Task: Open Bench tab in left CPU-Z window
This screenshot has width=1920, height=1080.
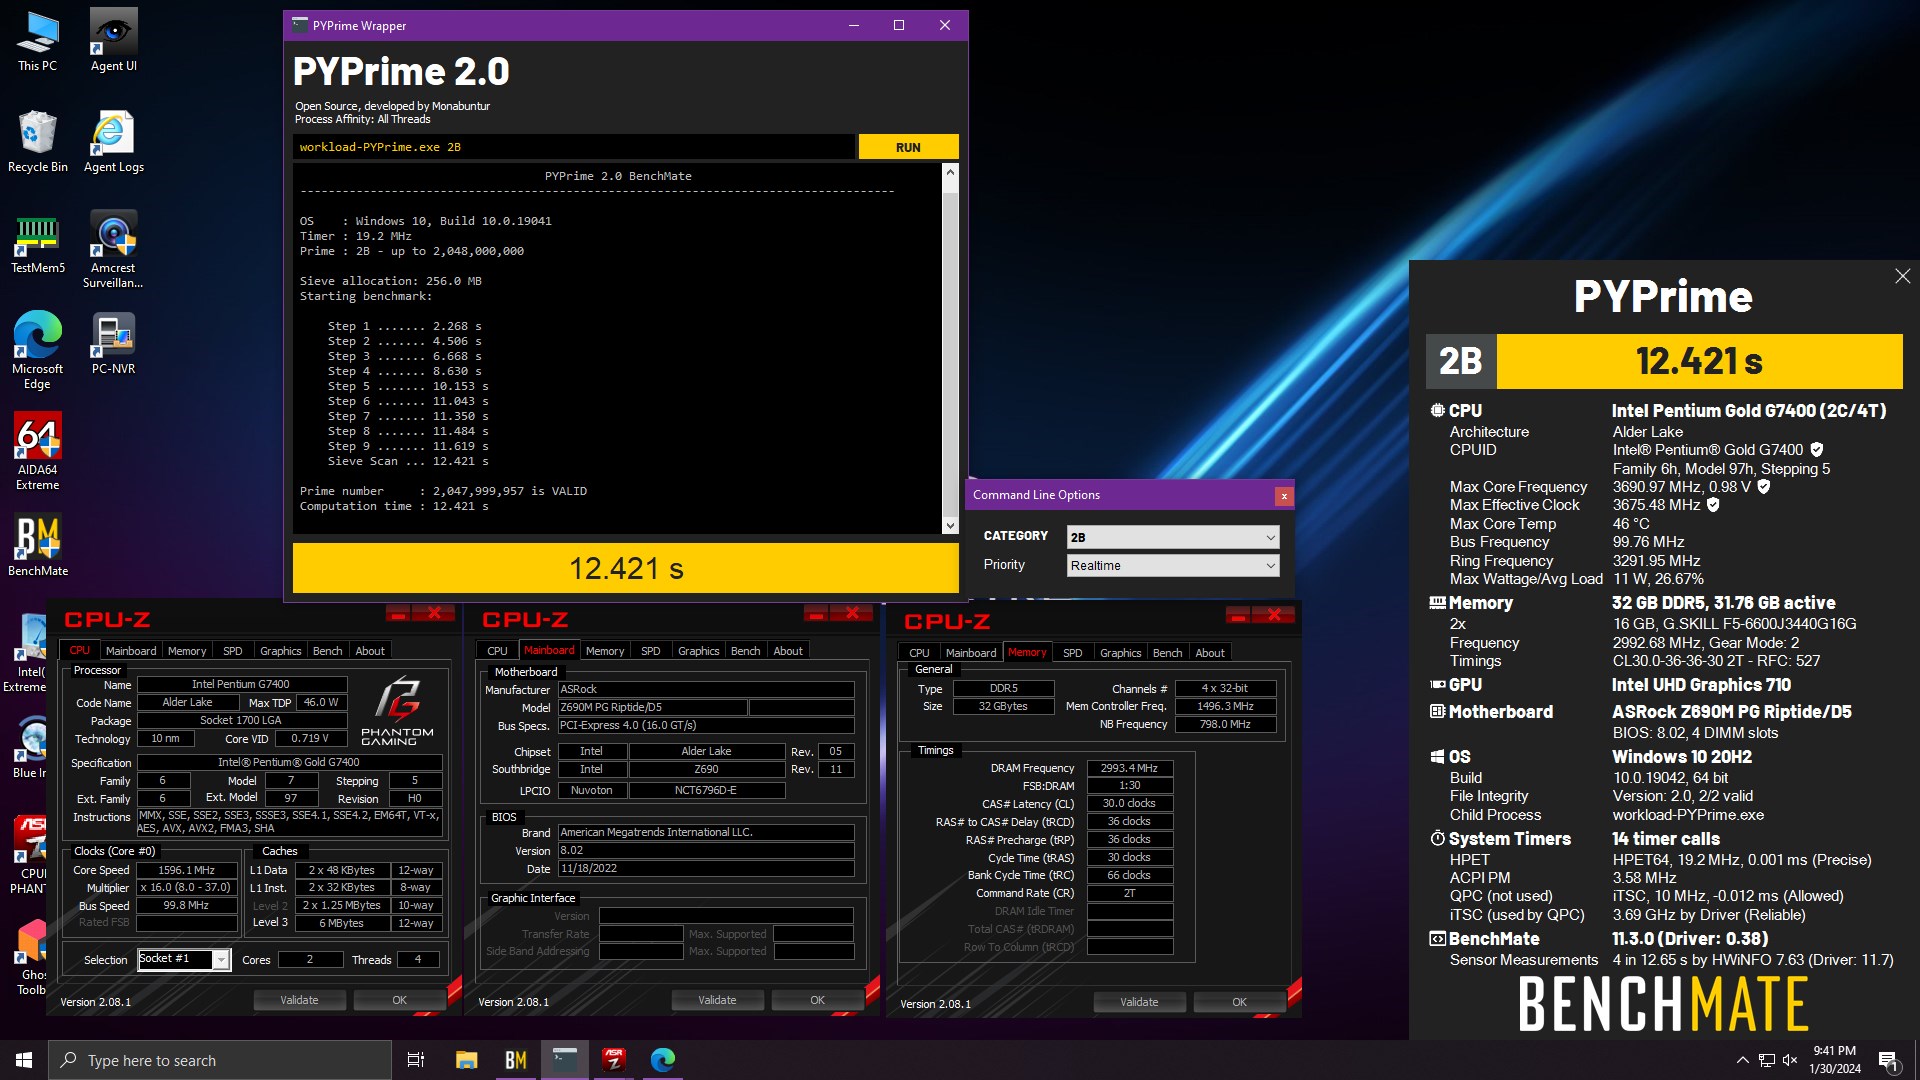Action: [x=328, y=651]
